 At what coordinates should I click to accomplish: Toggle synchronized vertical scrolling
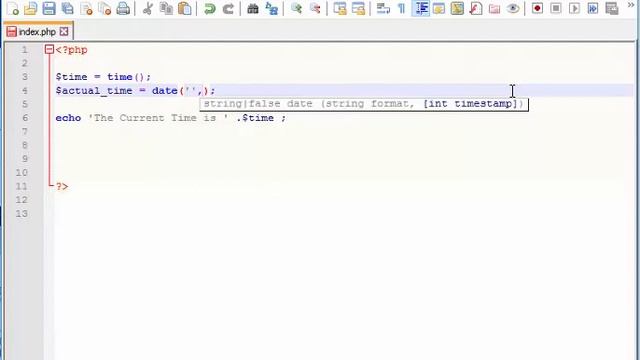click(340, 9)
